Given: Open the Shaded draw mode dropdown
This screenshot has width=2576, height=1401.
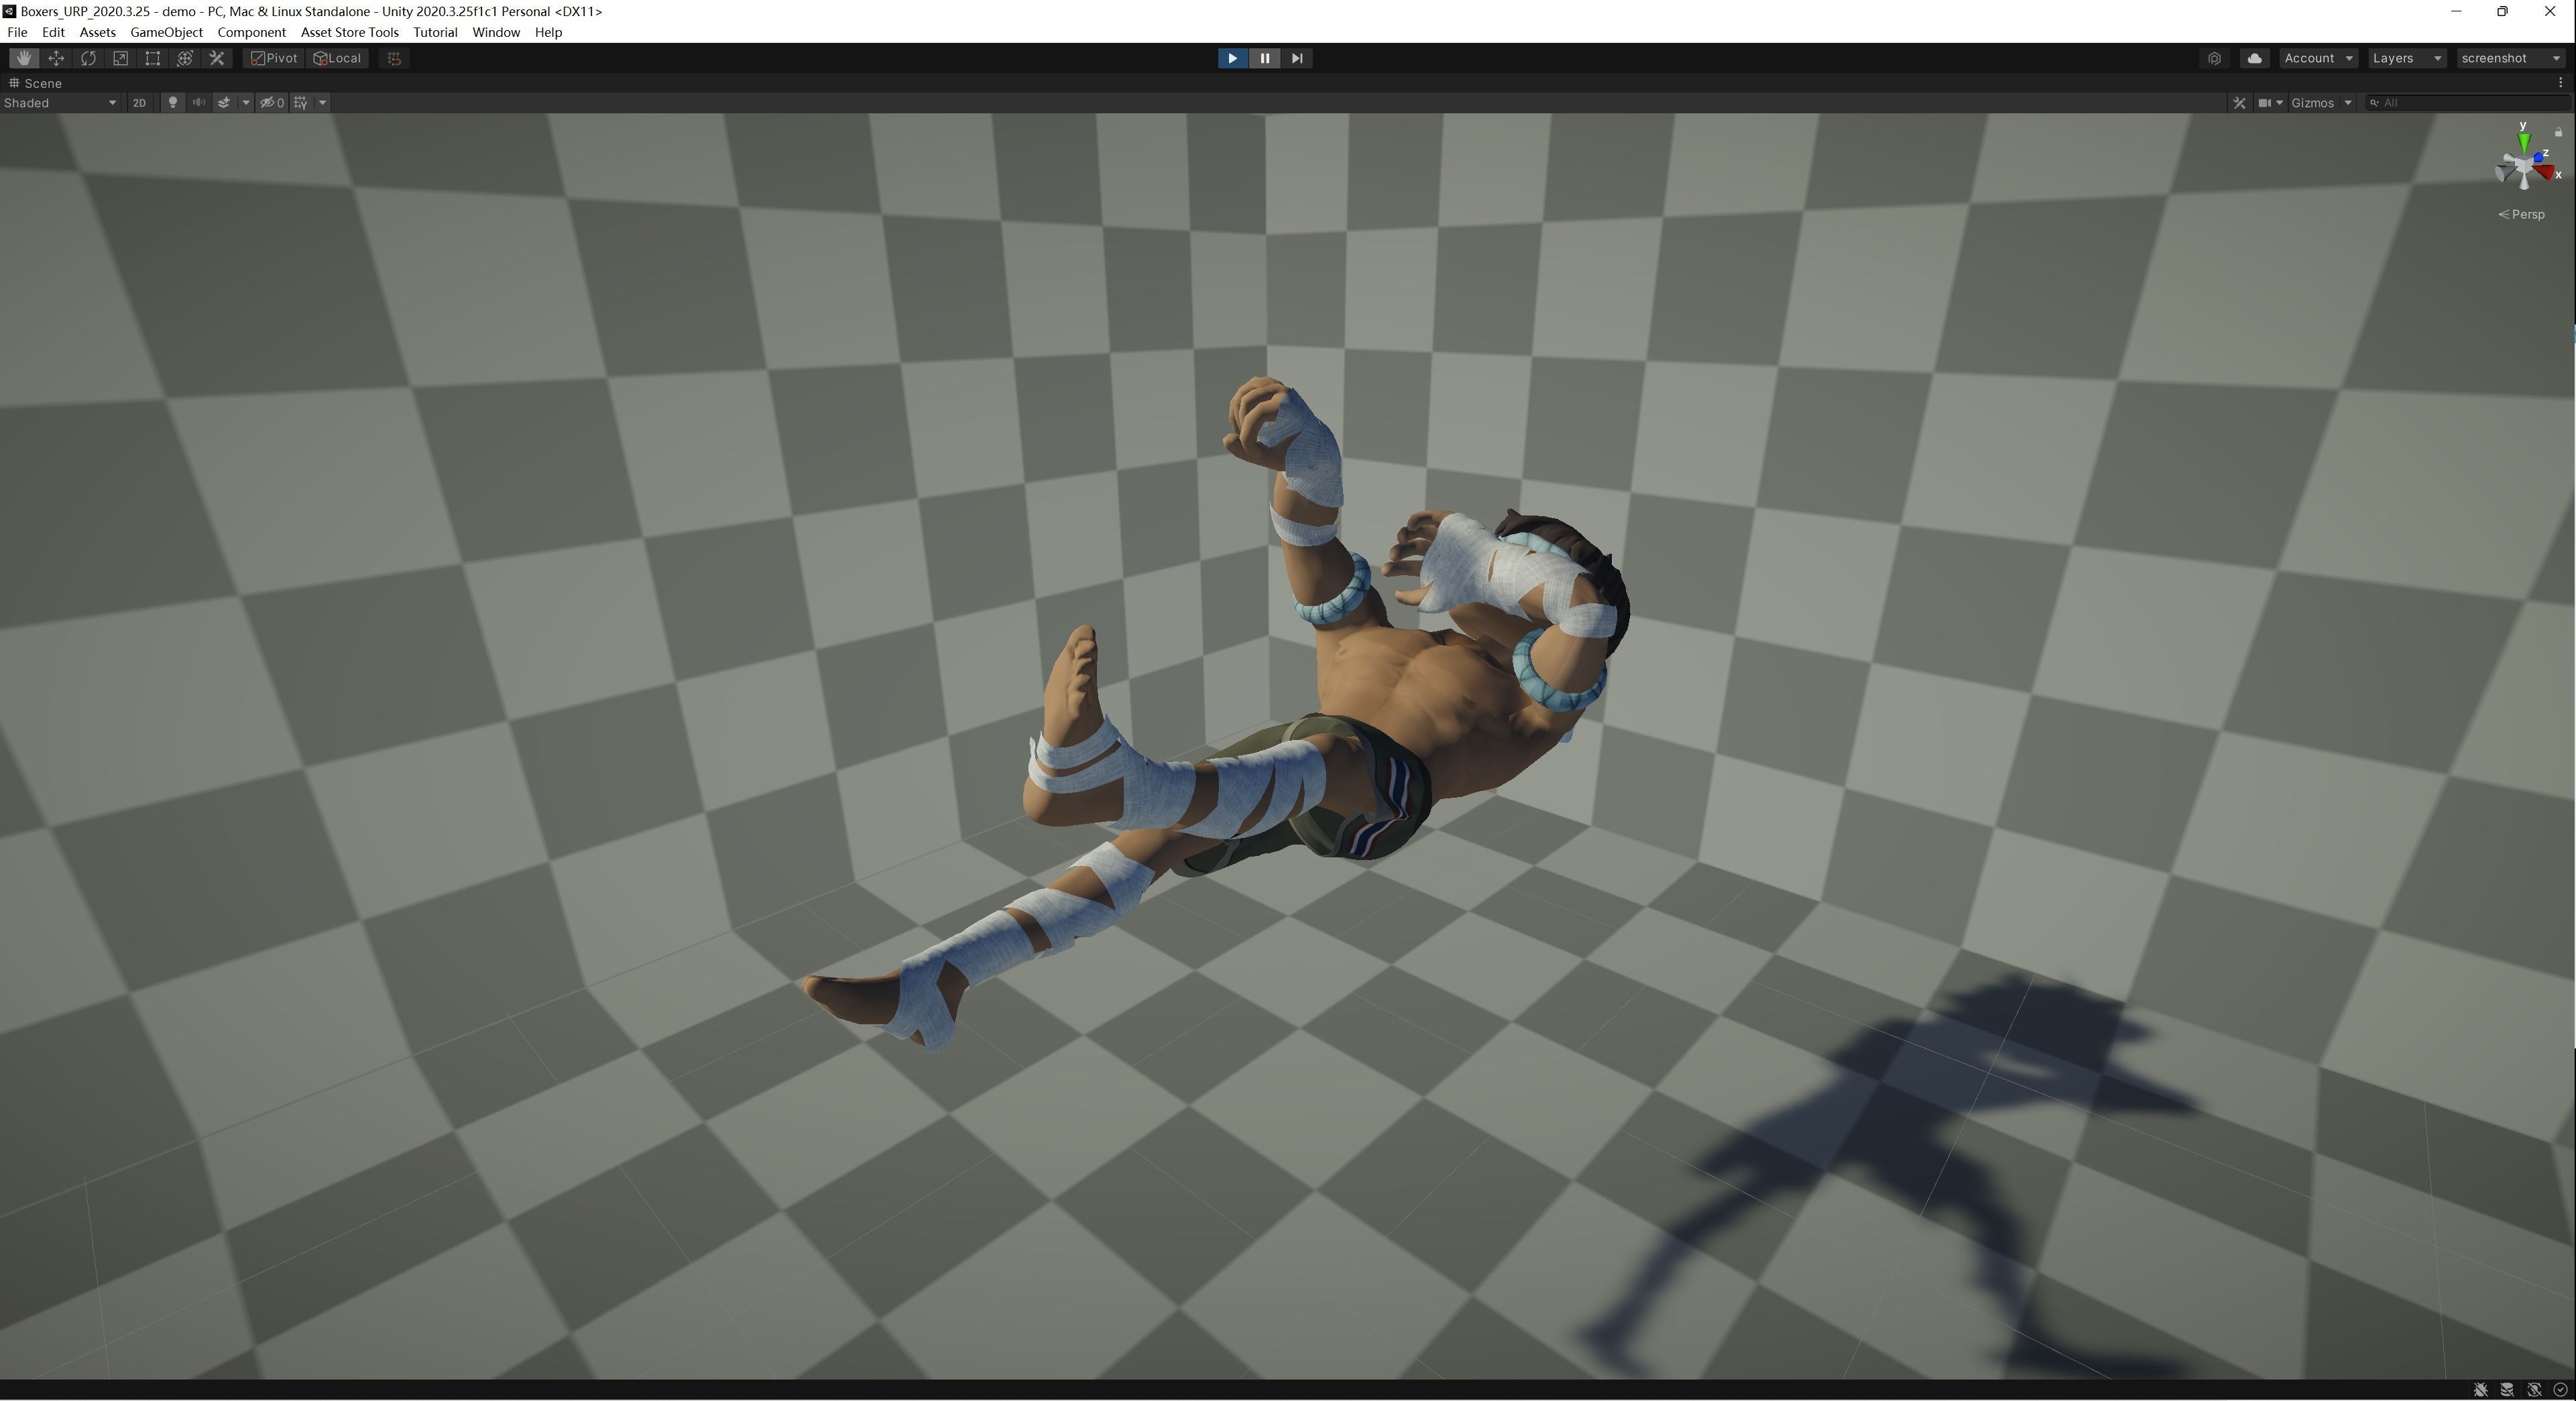Looking at the screenshot, I should coord(60,102).
